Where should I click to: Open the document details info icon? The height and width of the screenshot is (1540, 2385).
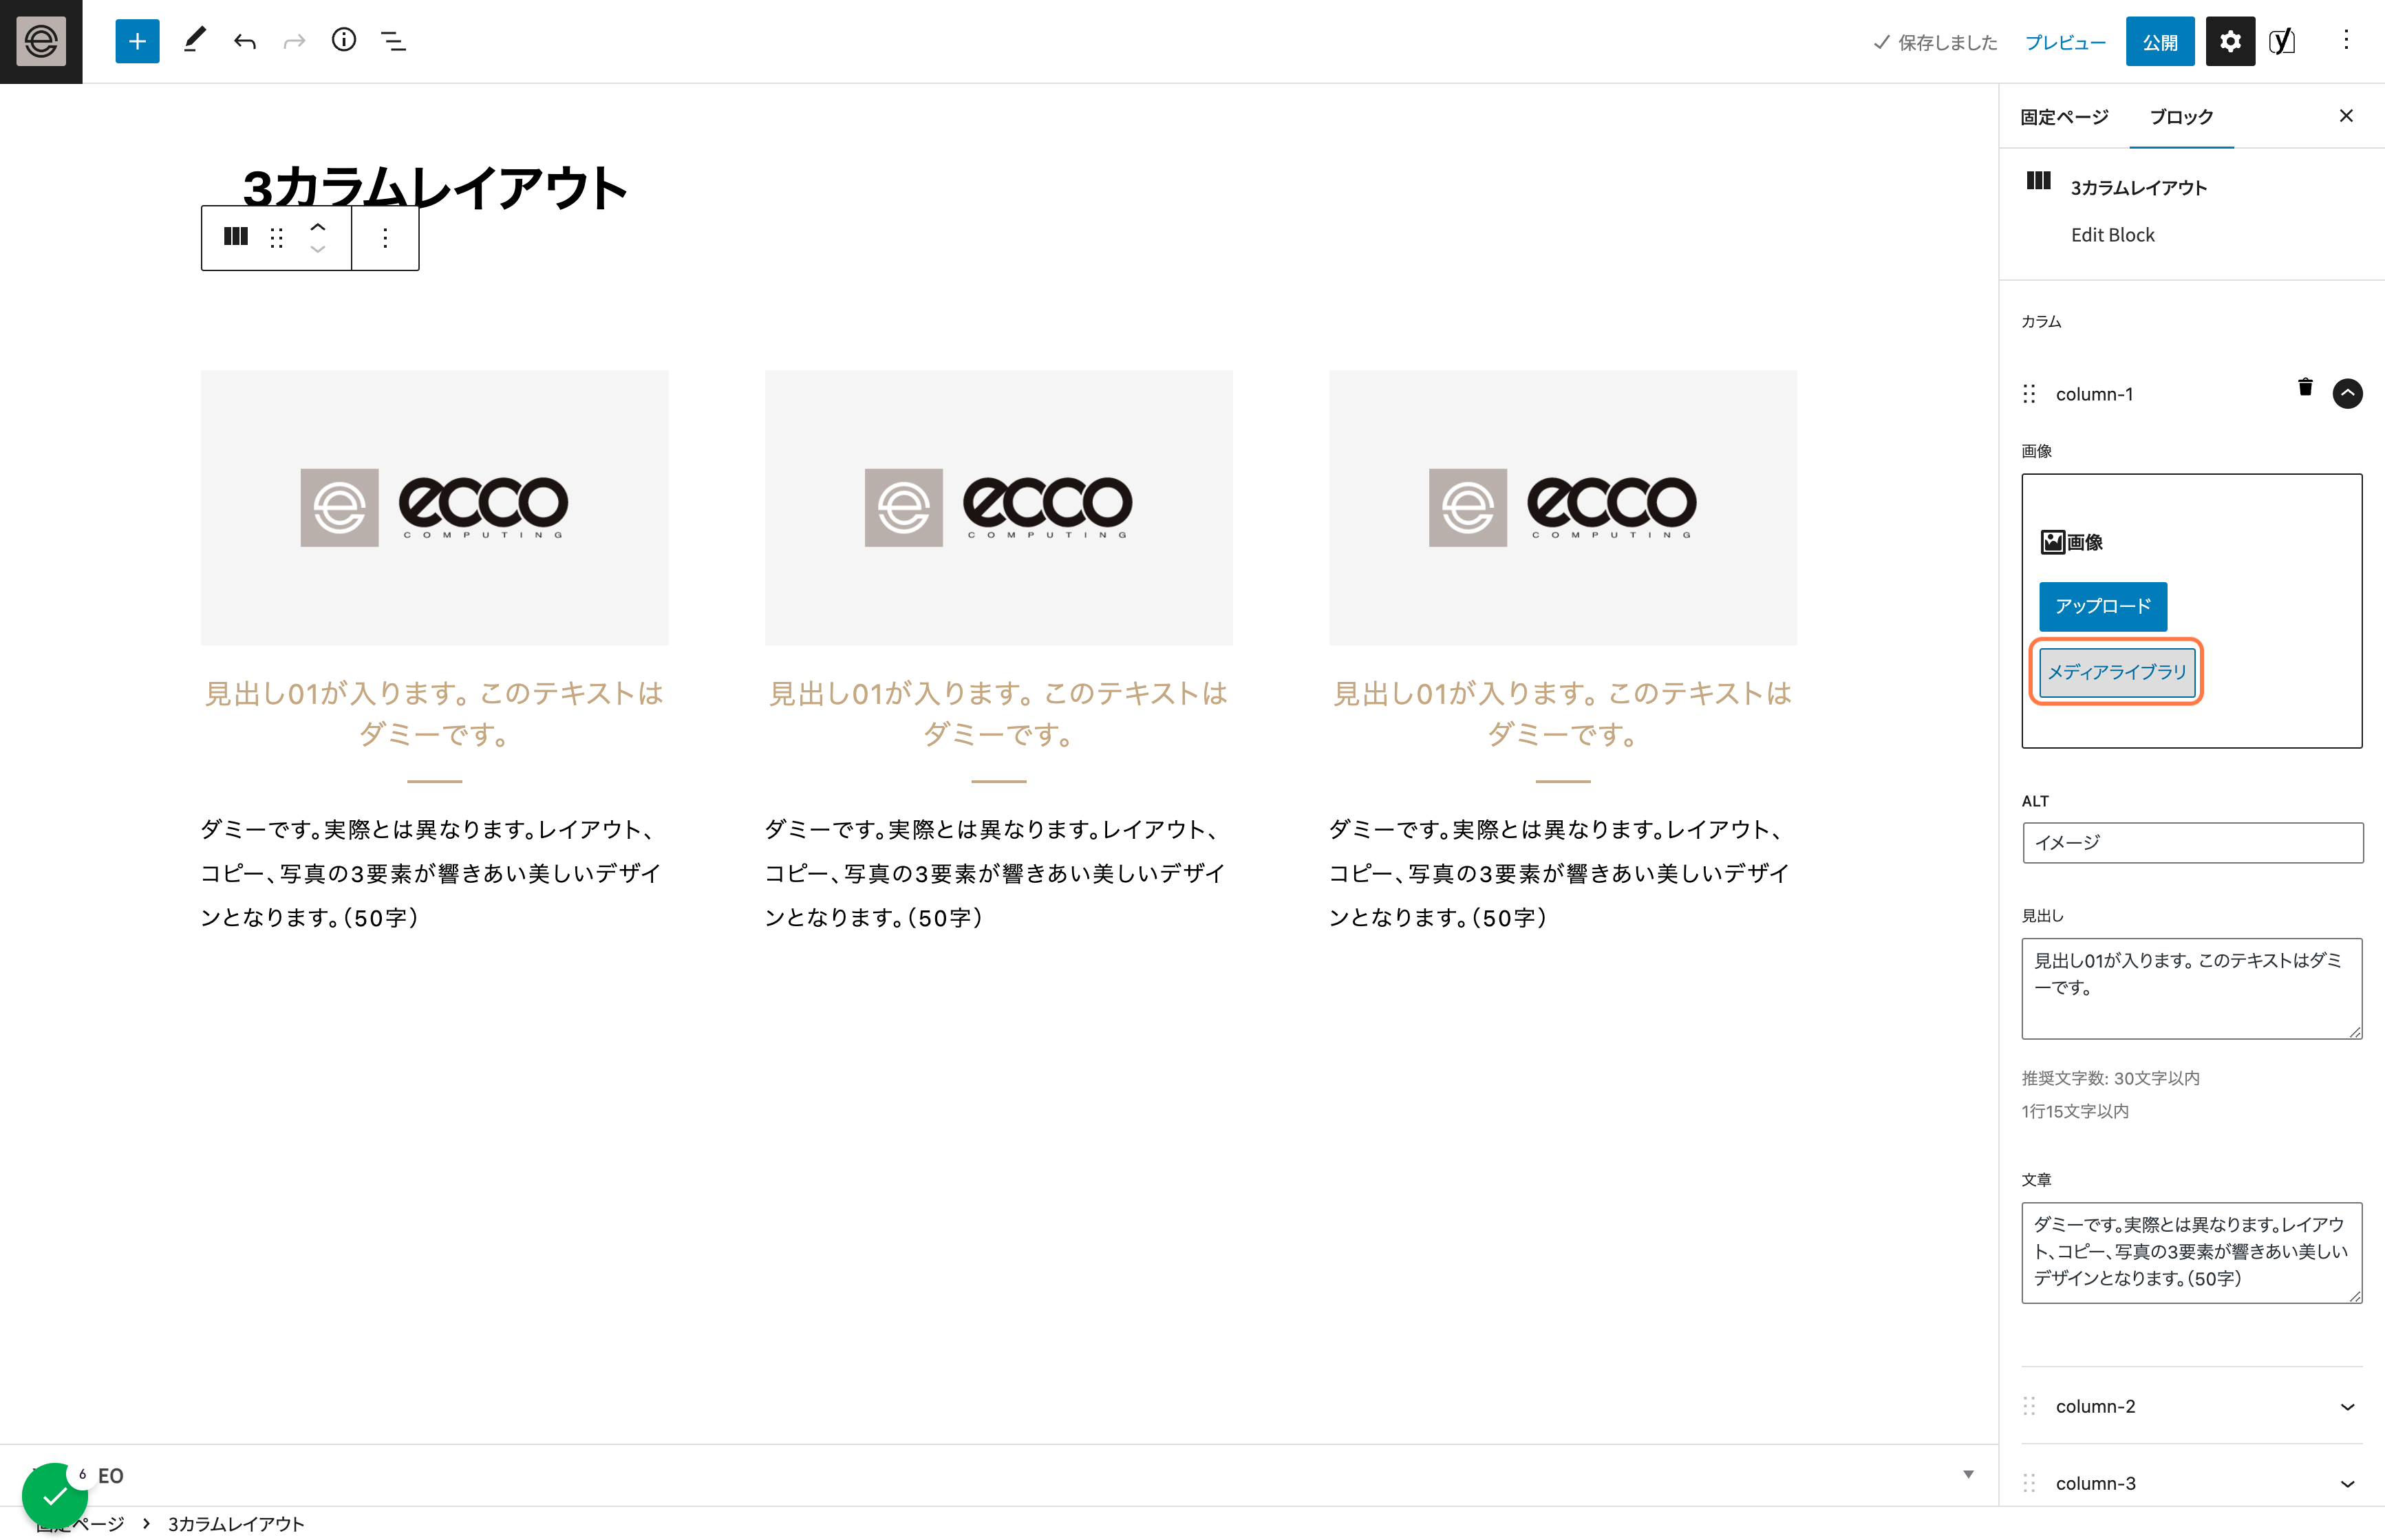tap(344, 40)
